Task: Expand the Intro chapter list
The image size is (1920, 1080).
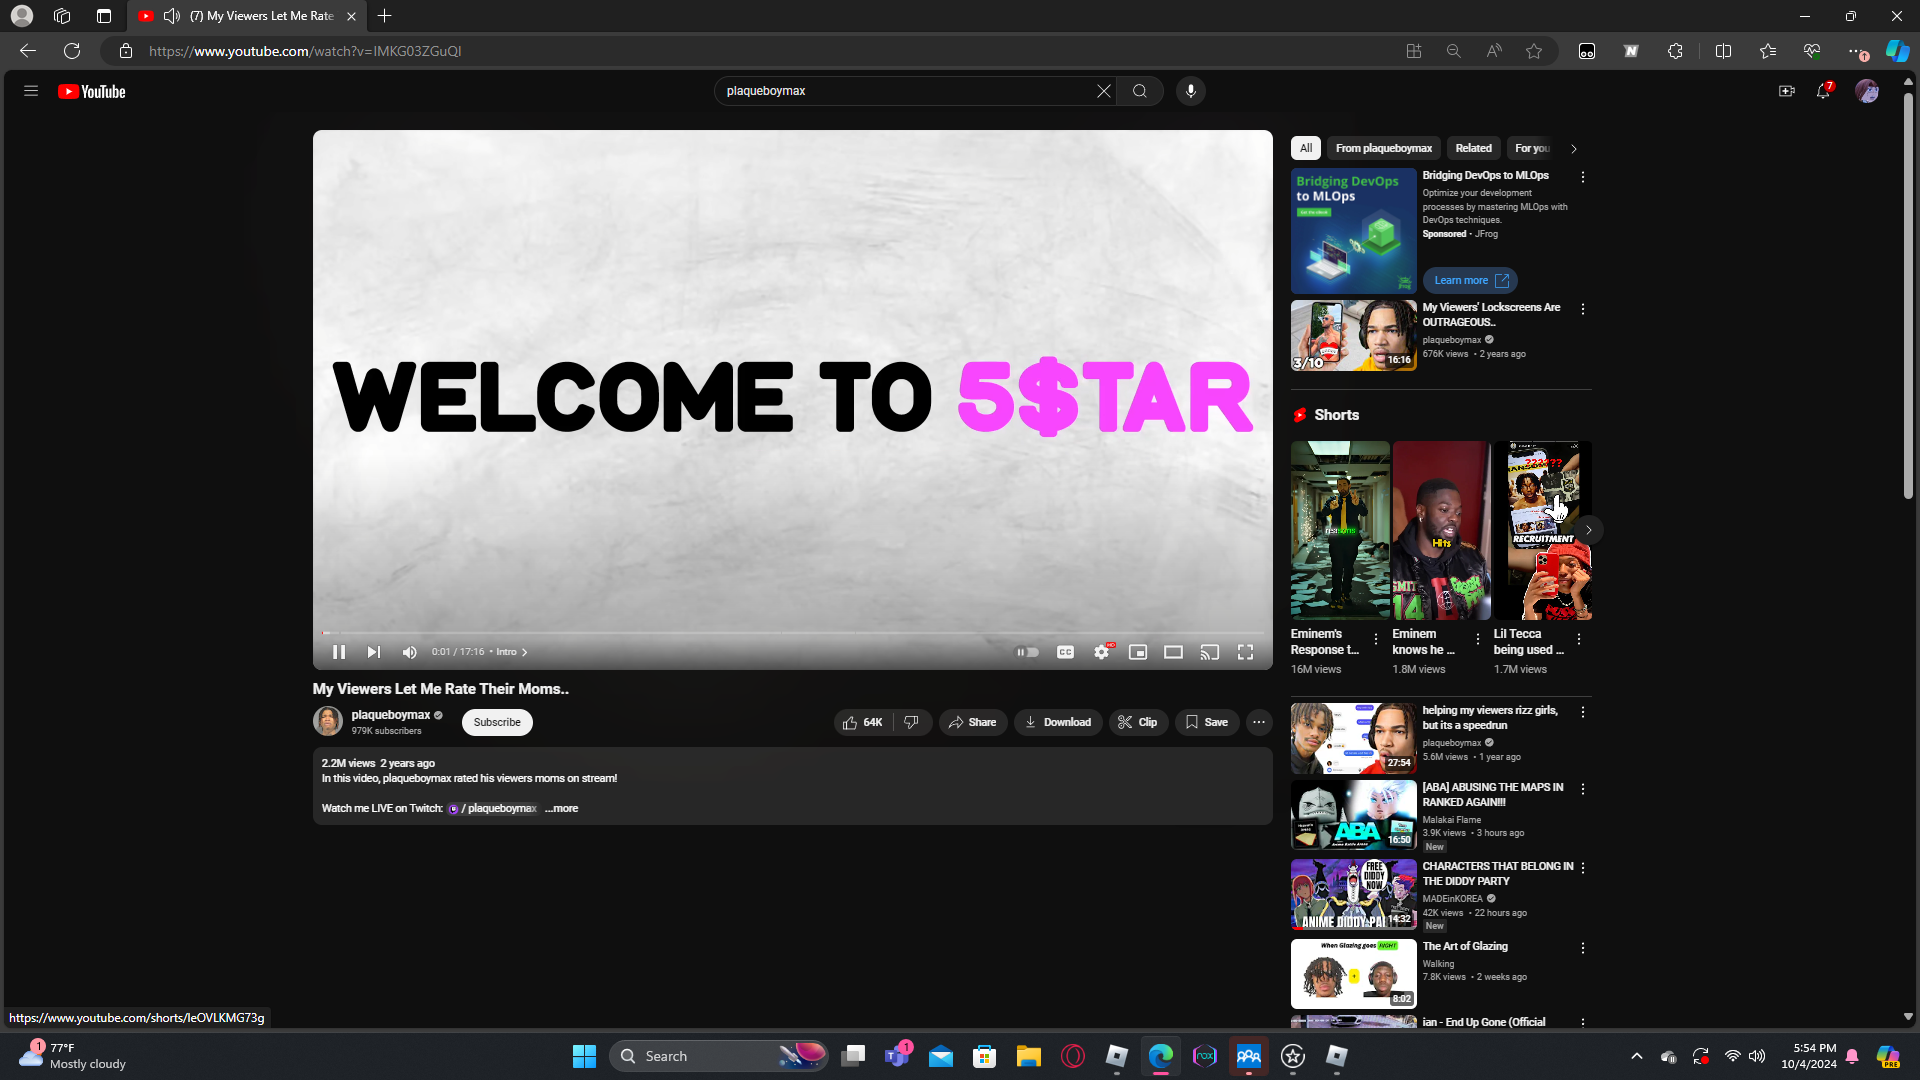Action: (x=512, y=652)
